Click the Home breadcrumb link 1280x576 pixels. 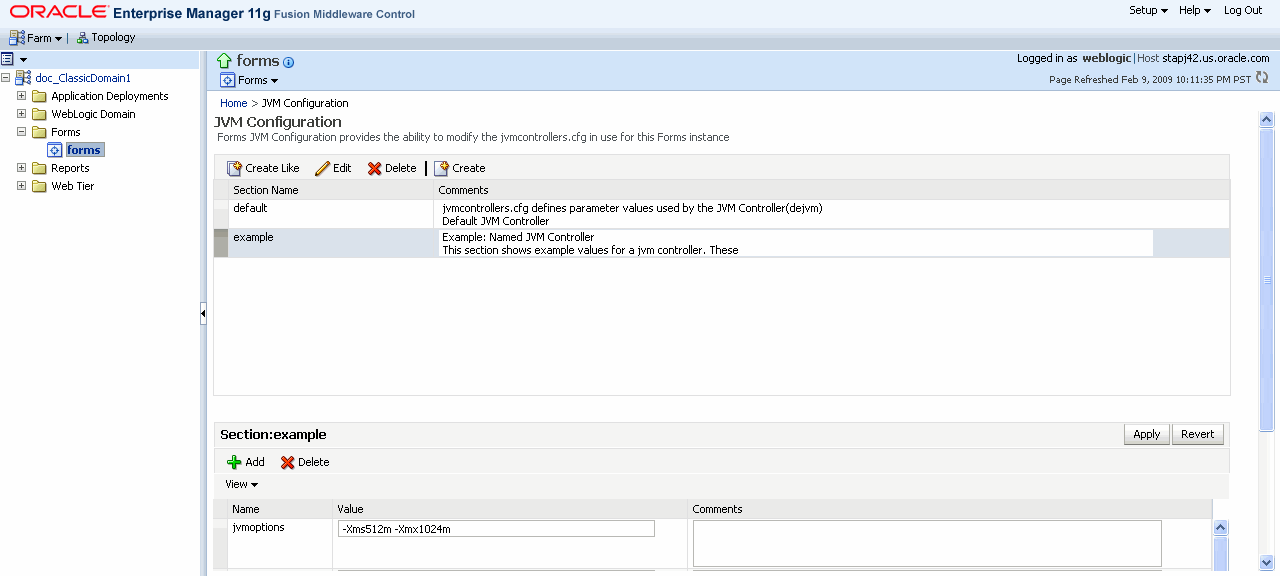click(x=233, y=102)
